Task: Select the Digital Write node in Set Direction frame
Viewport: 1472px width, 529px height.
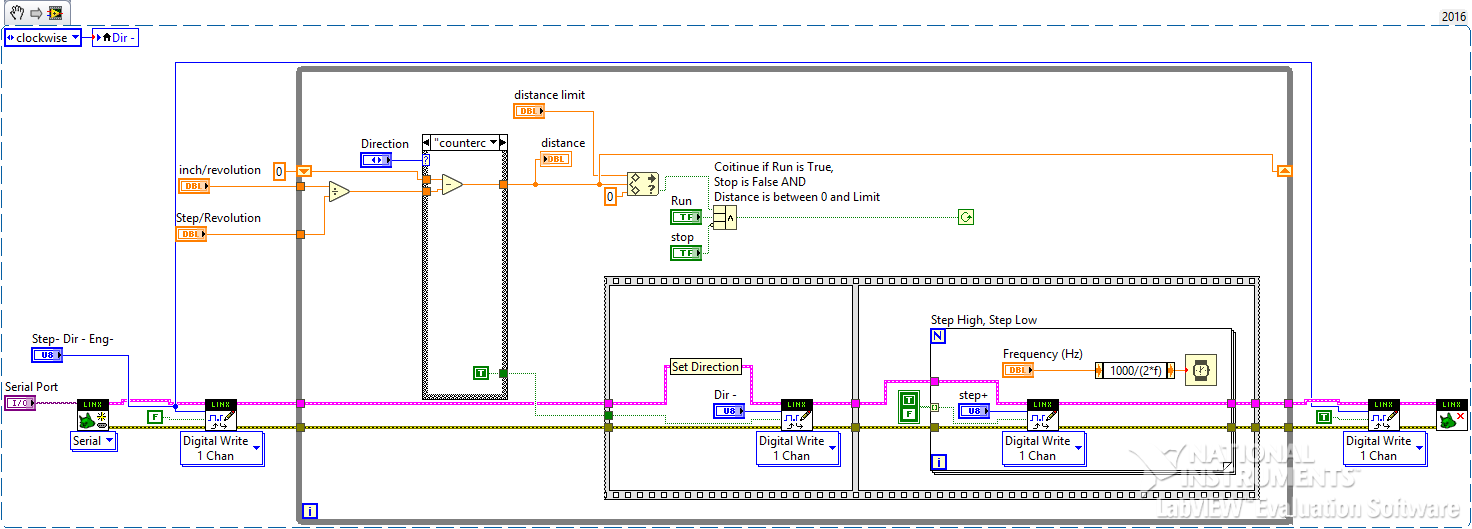Action: point(797,415)
